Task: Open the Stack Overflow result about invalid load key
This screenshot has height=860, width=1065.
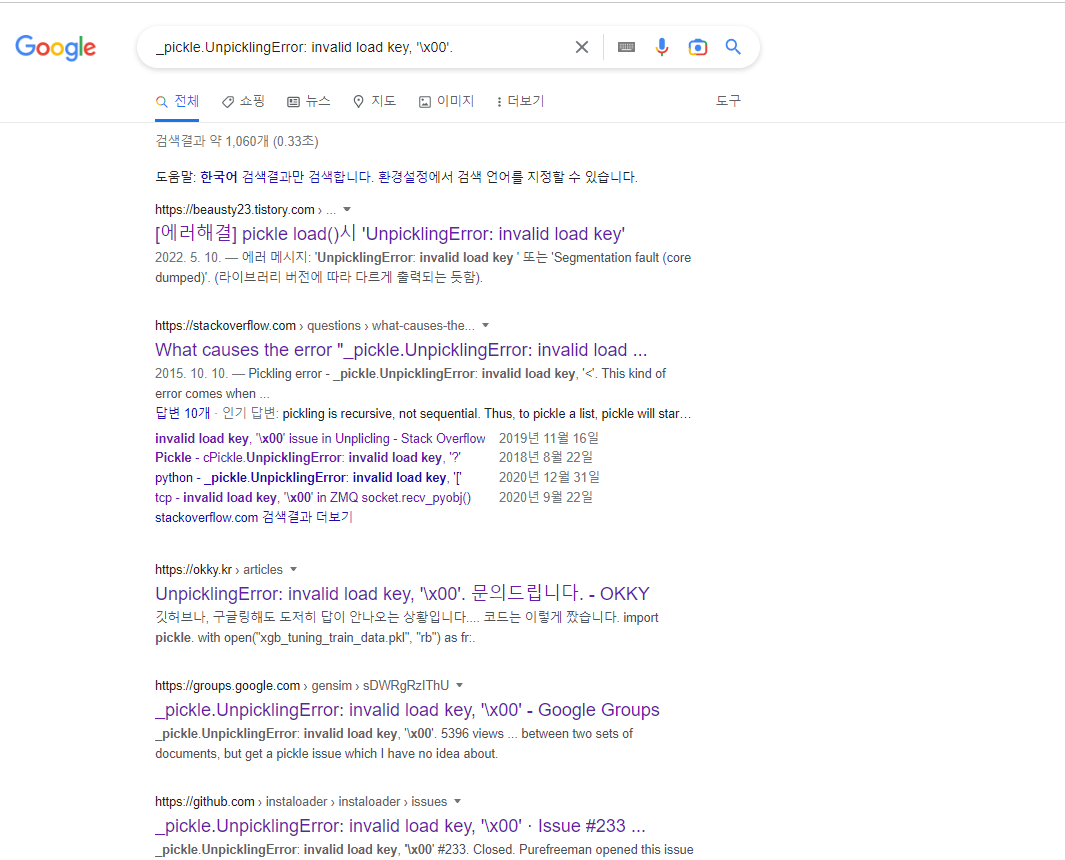Action: tap(400, 349)
